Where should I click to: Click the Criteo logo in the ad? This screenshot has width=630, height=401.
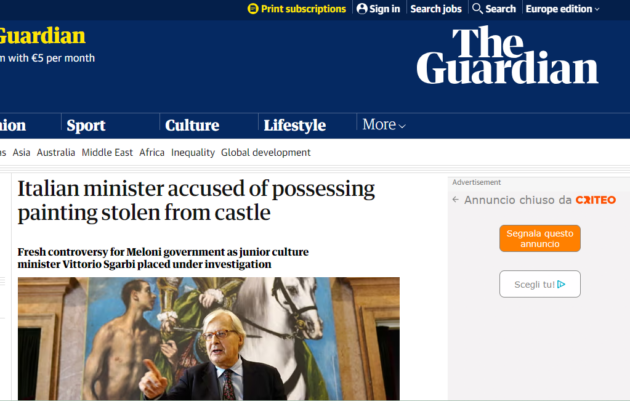(595, 200)
